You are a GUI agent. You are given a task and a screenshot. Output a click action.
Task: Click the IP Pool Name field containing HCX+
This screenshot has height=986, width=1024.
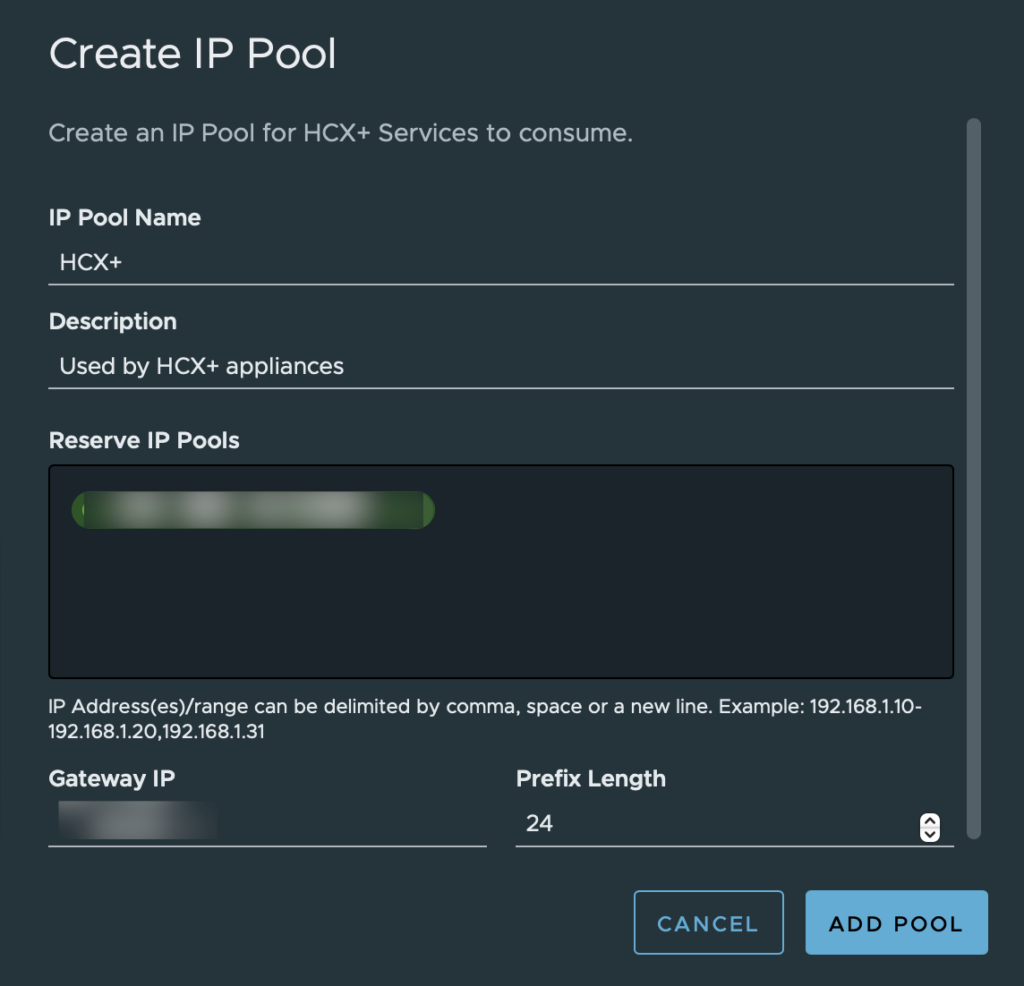pos(501,263)
